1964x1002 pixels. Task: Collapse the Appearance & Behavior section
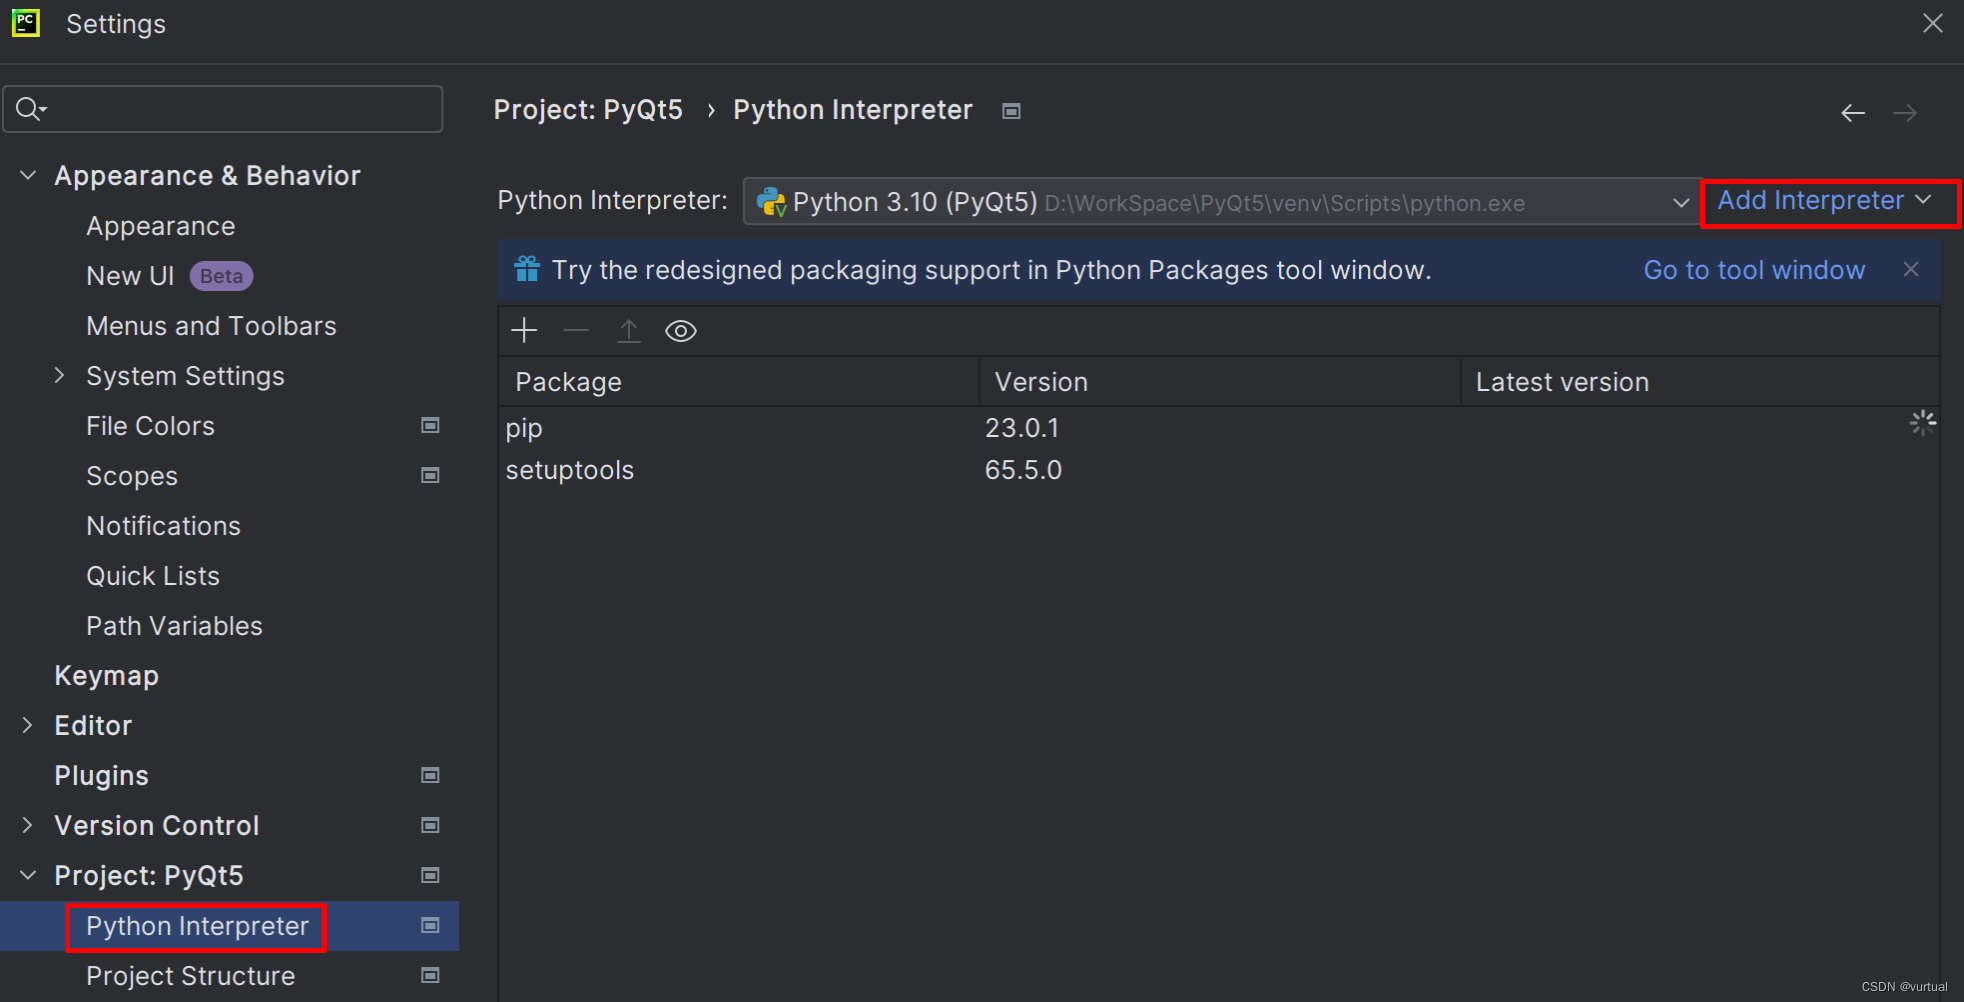point(28,176)
